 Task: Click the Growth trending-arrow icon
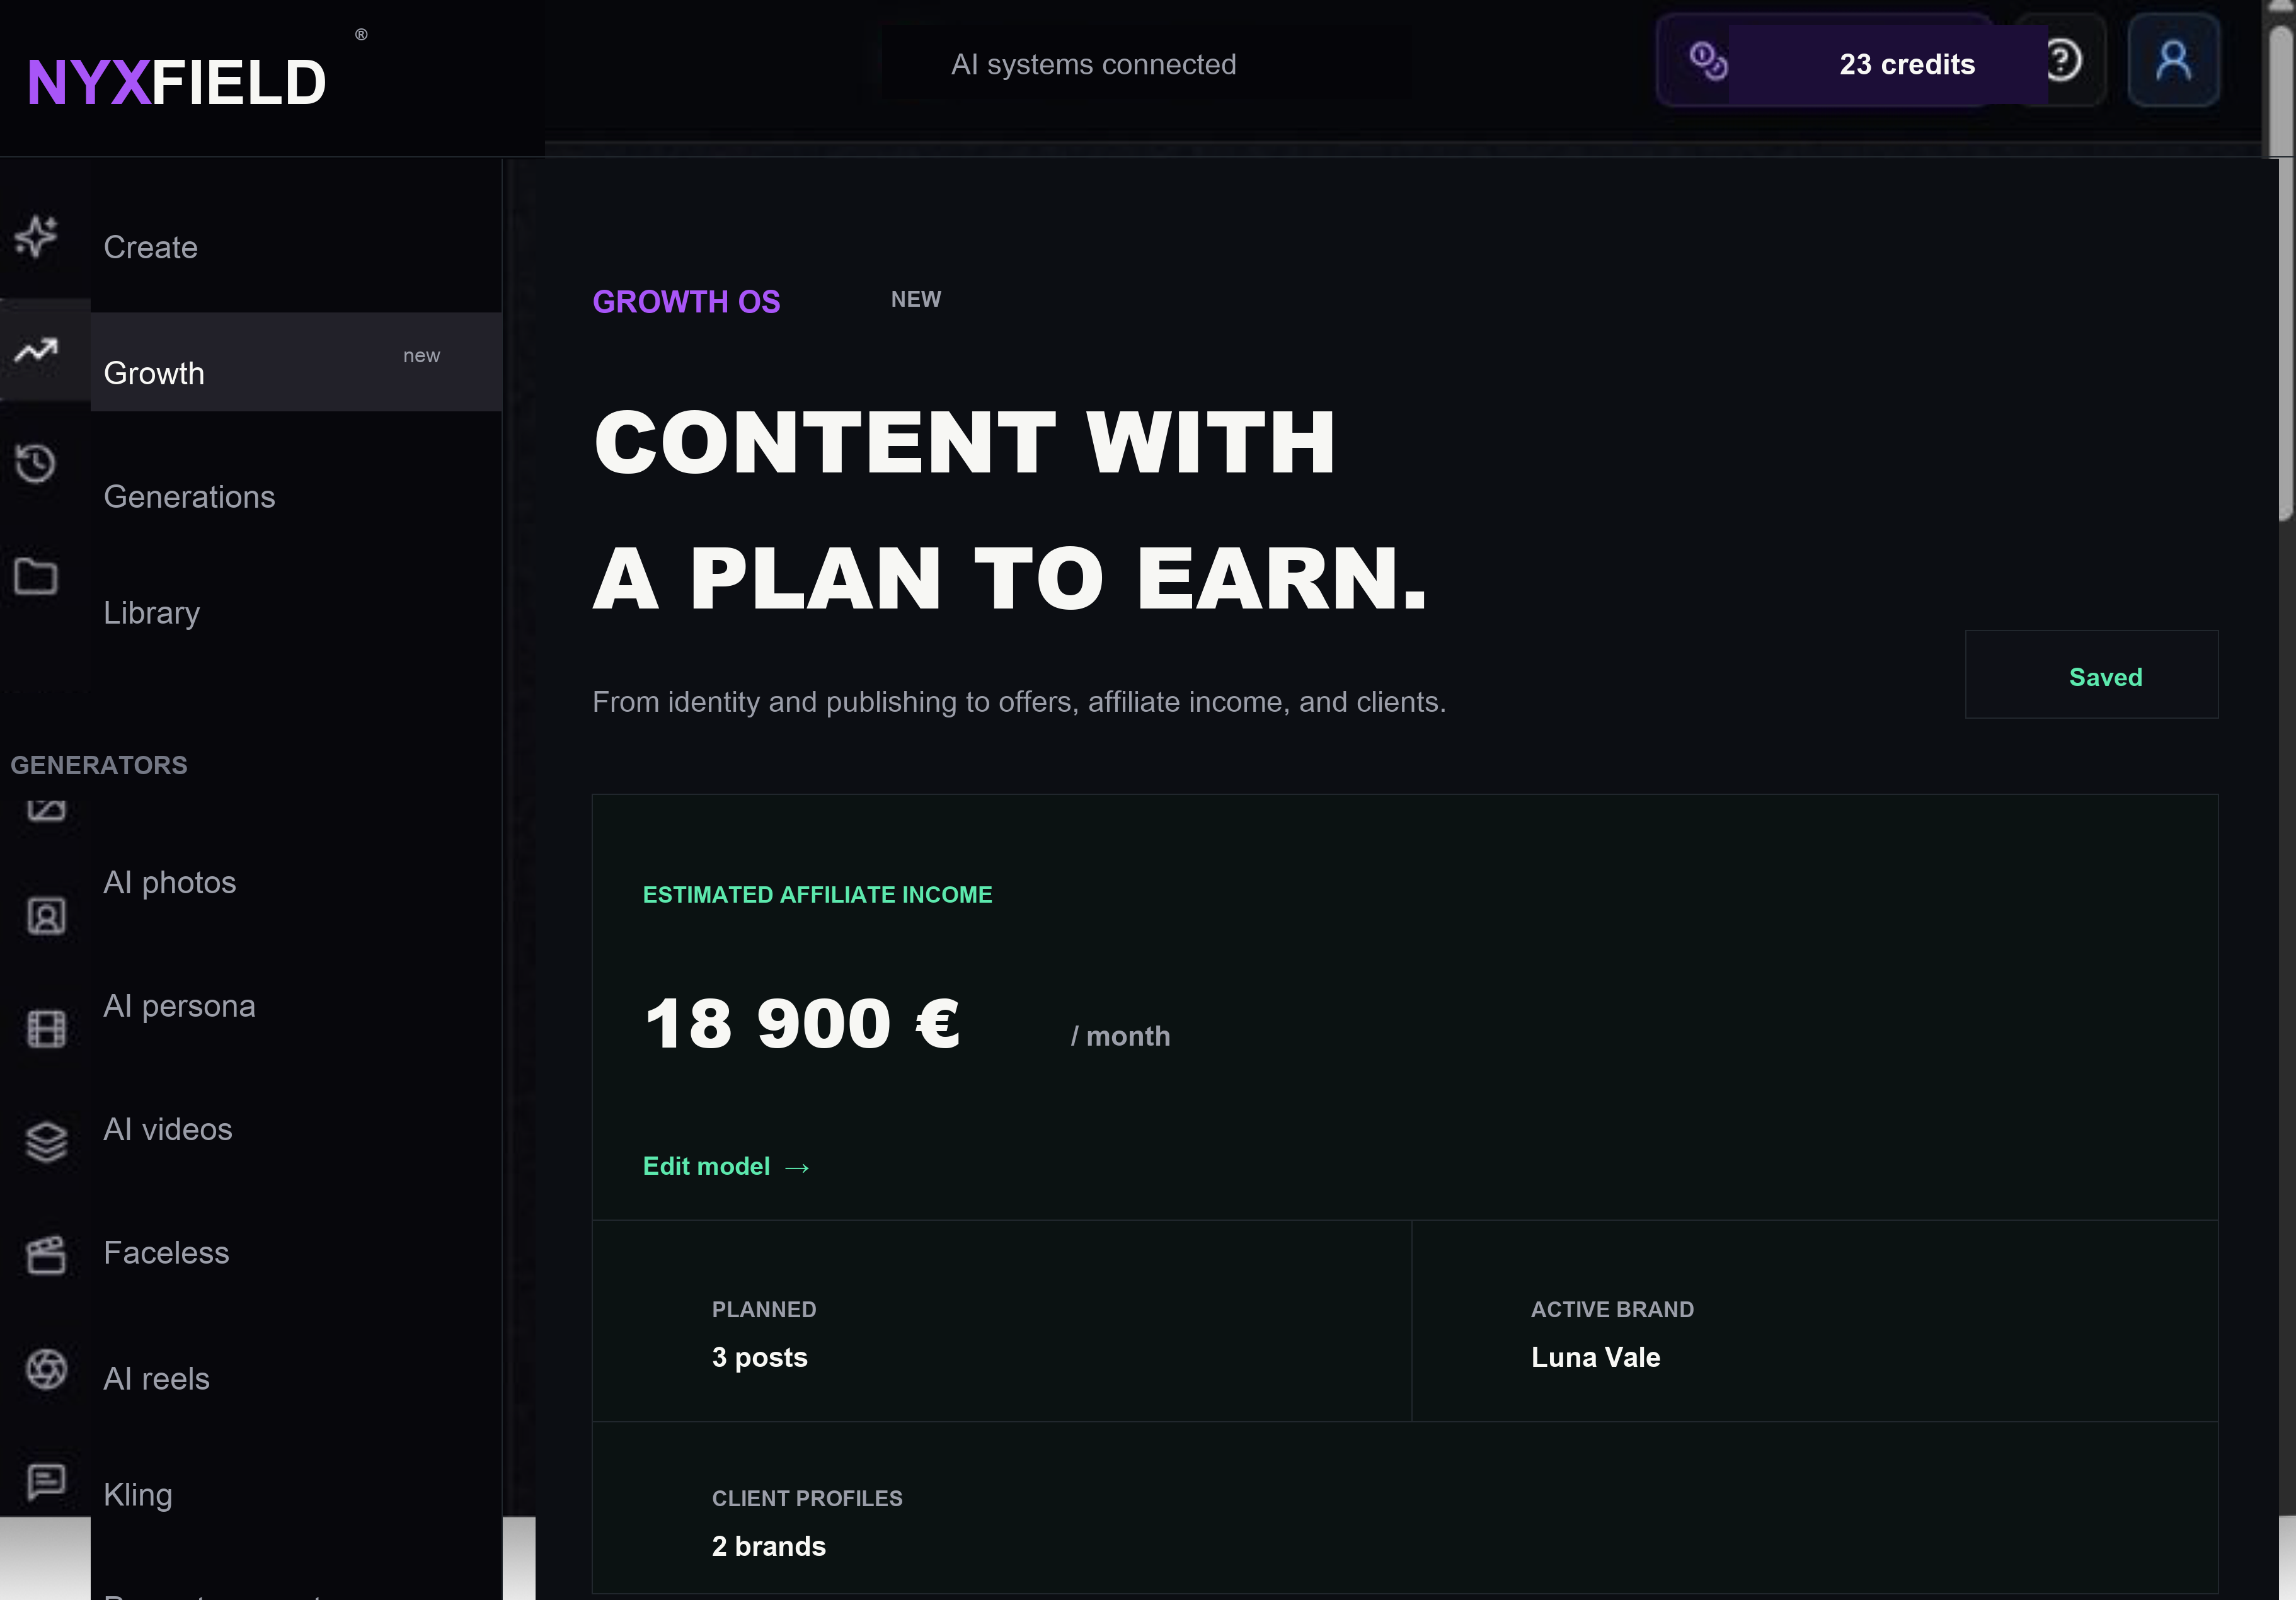pos(36,351)
